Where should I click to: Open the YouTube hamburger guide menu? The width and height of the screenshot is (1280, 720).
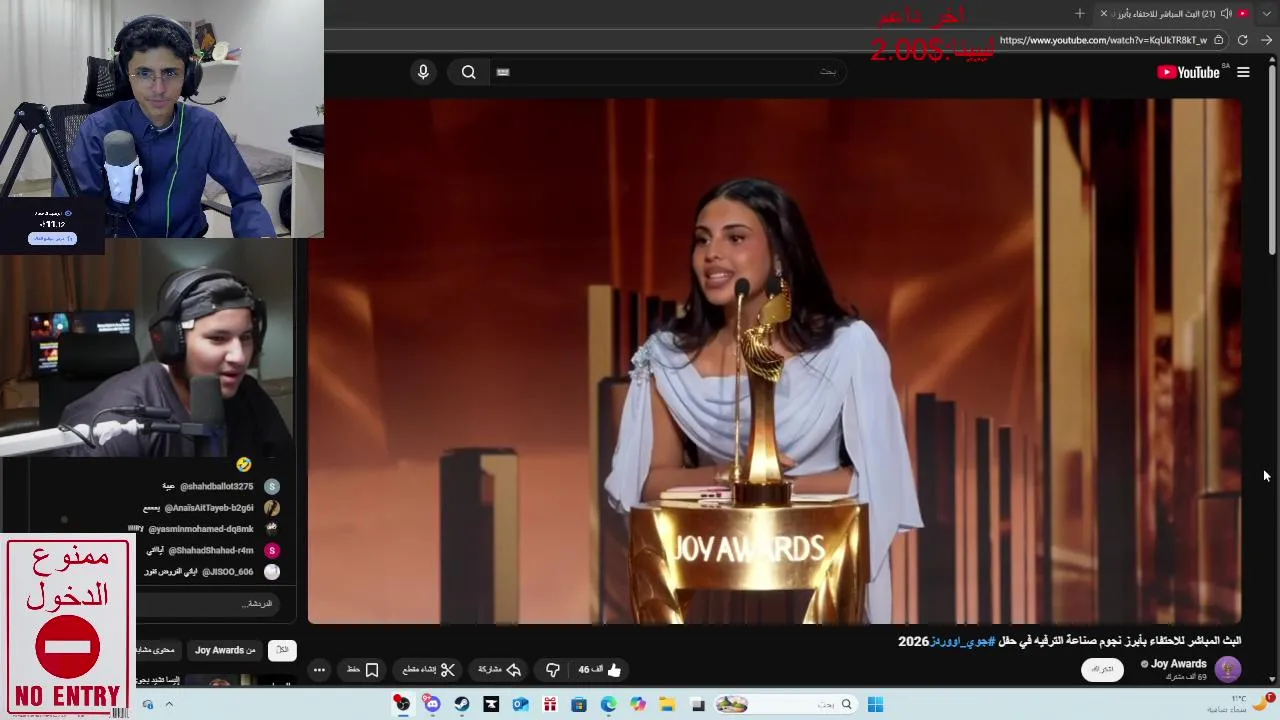tap(1243, 72)
